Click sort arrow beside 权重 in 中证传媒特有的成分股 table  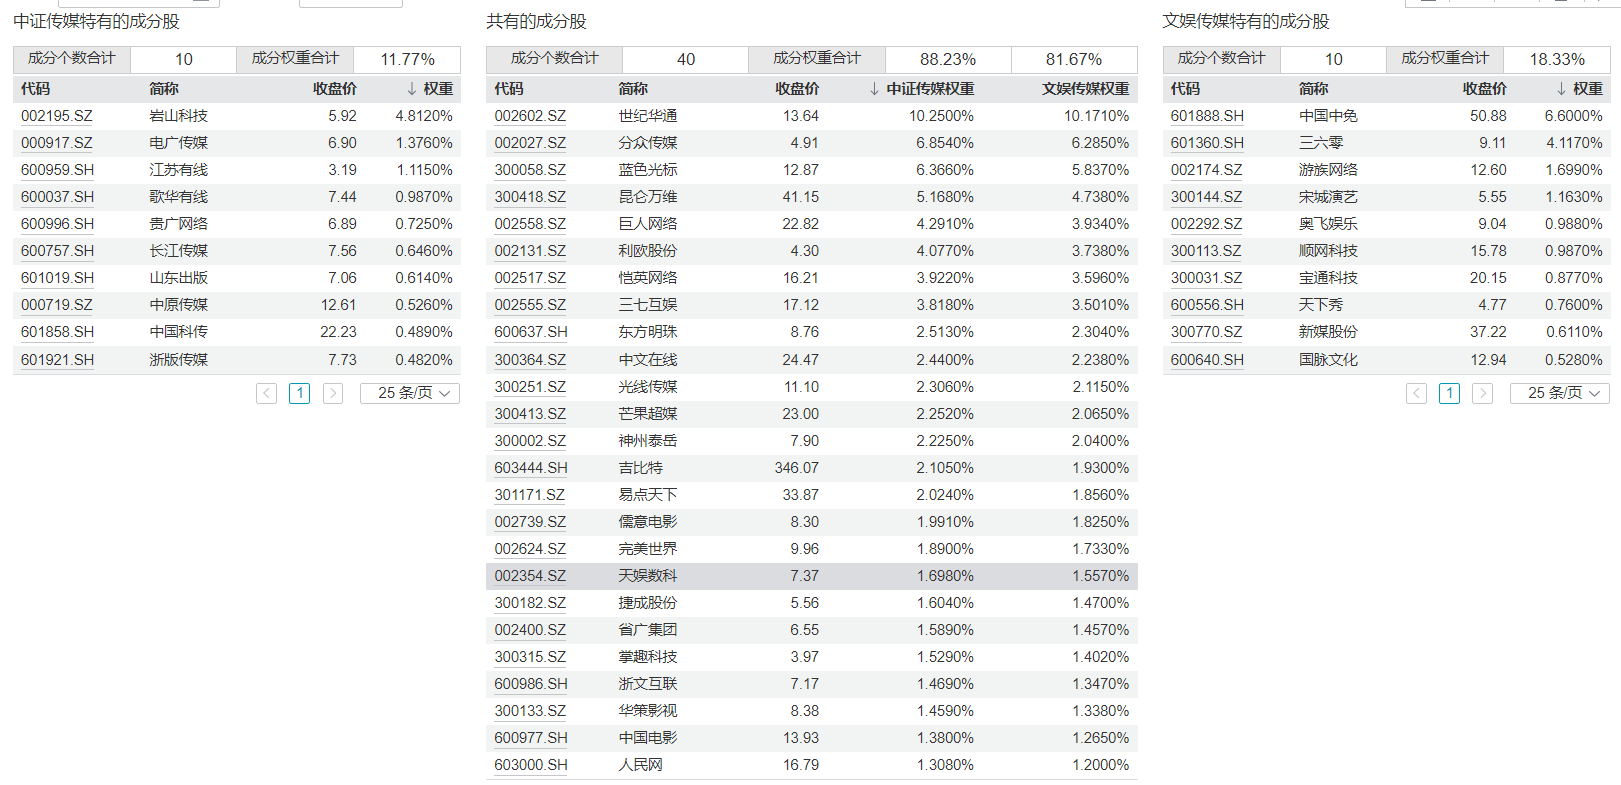click(412, 89)
